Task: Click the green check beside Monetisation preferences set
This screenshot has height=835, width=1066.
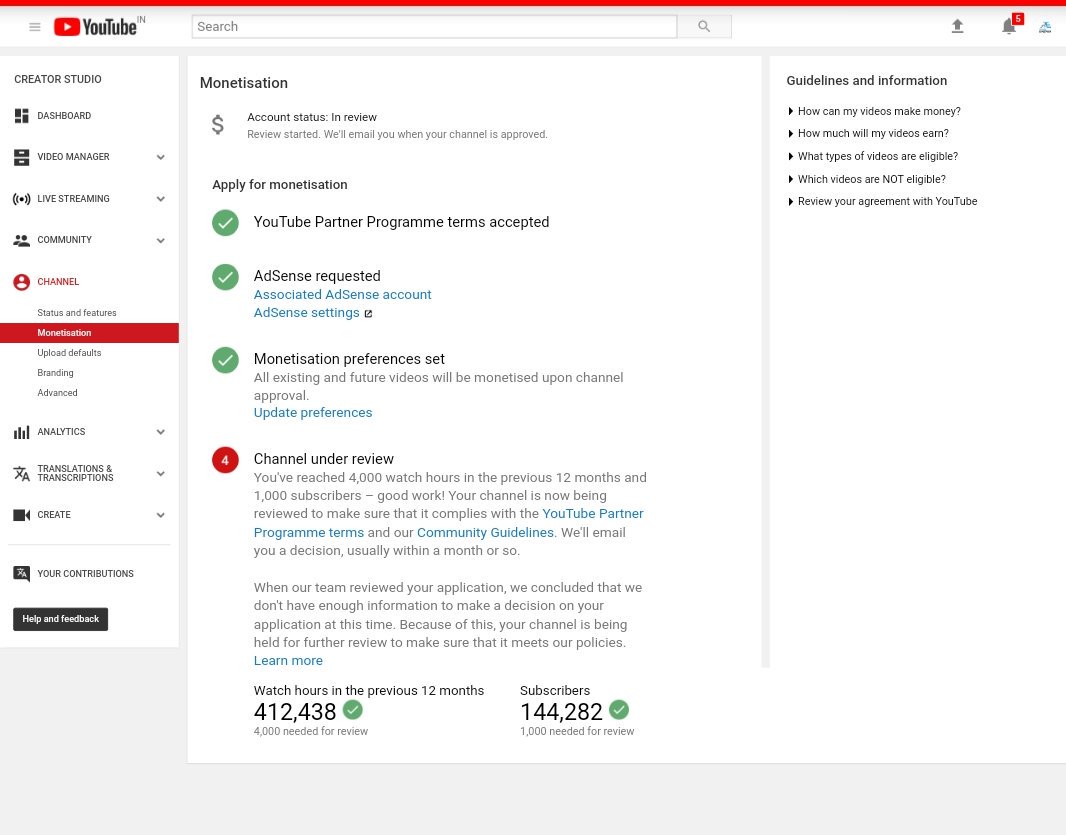Action: [225, 360]
